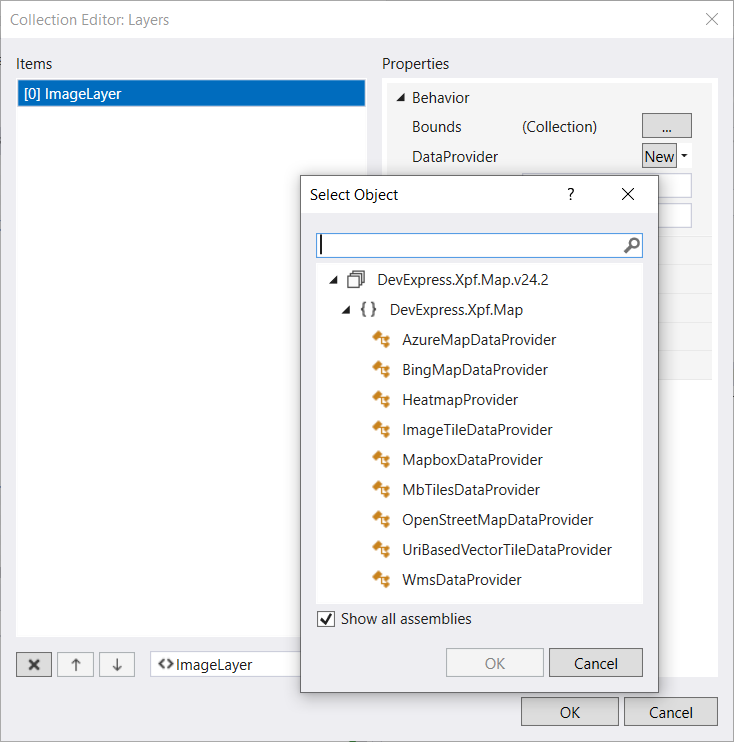
Task: Select WmsDataProvider in the tree
Action: click(x=462, y=580)
